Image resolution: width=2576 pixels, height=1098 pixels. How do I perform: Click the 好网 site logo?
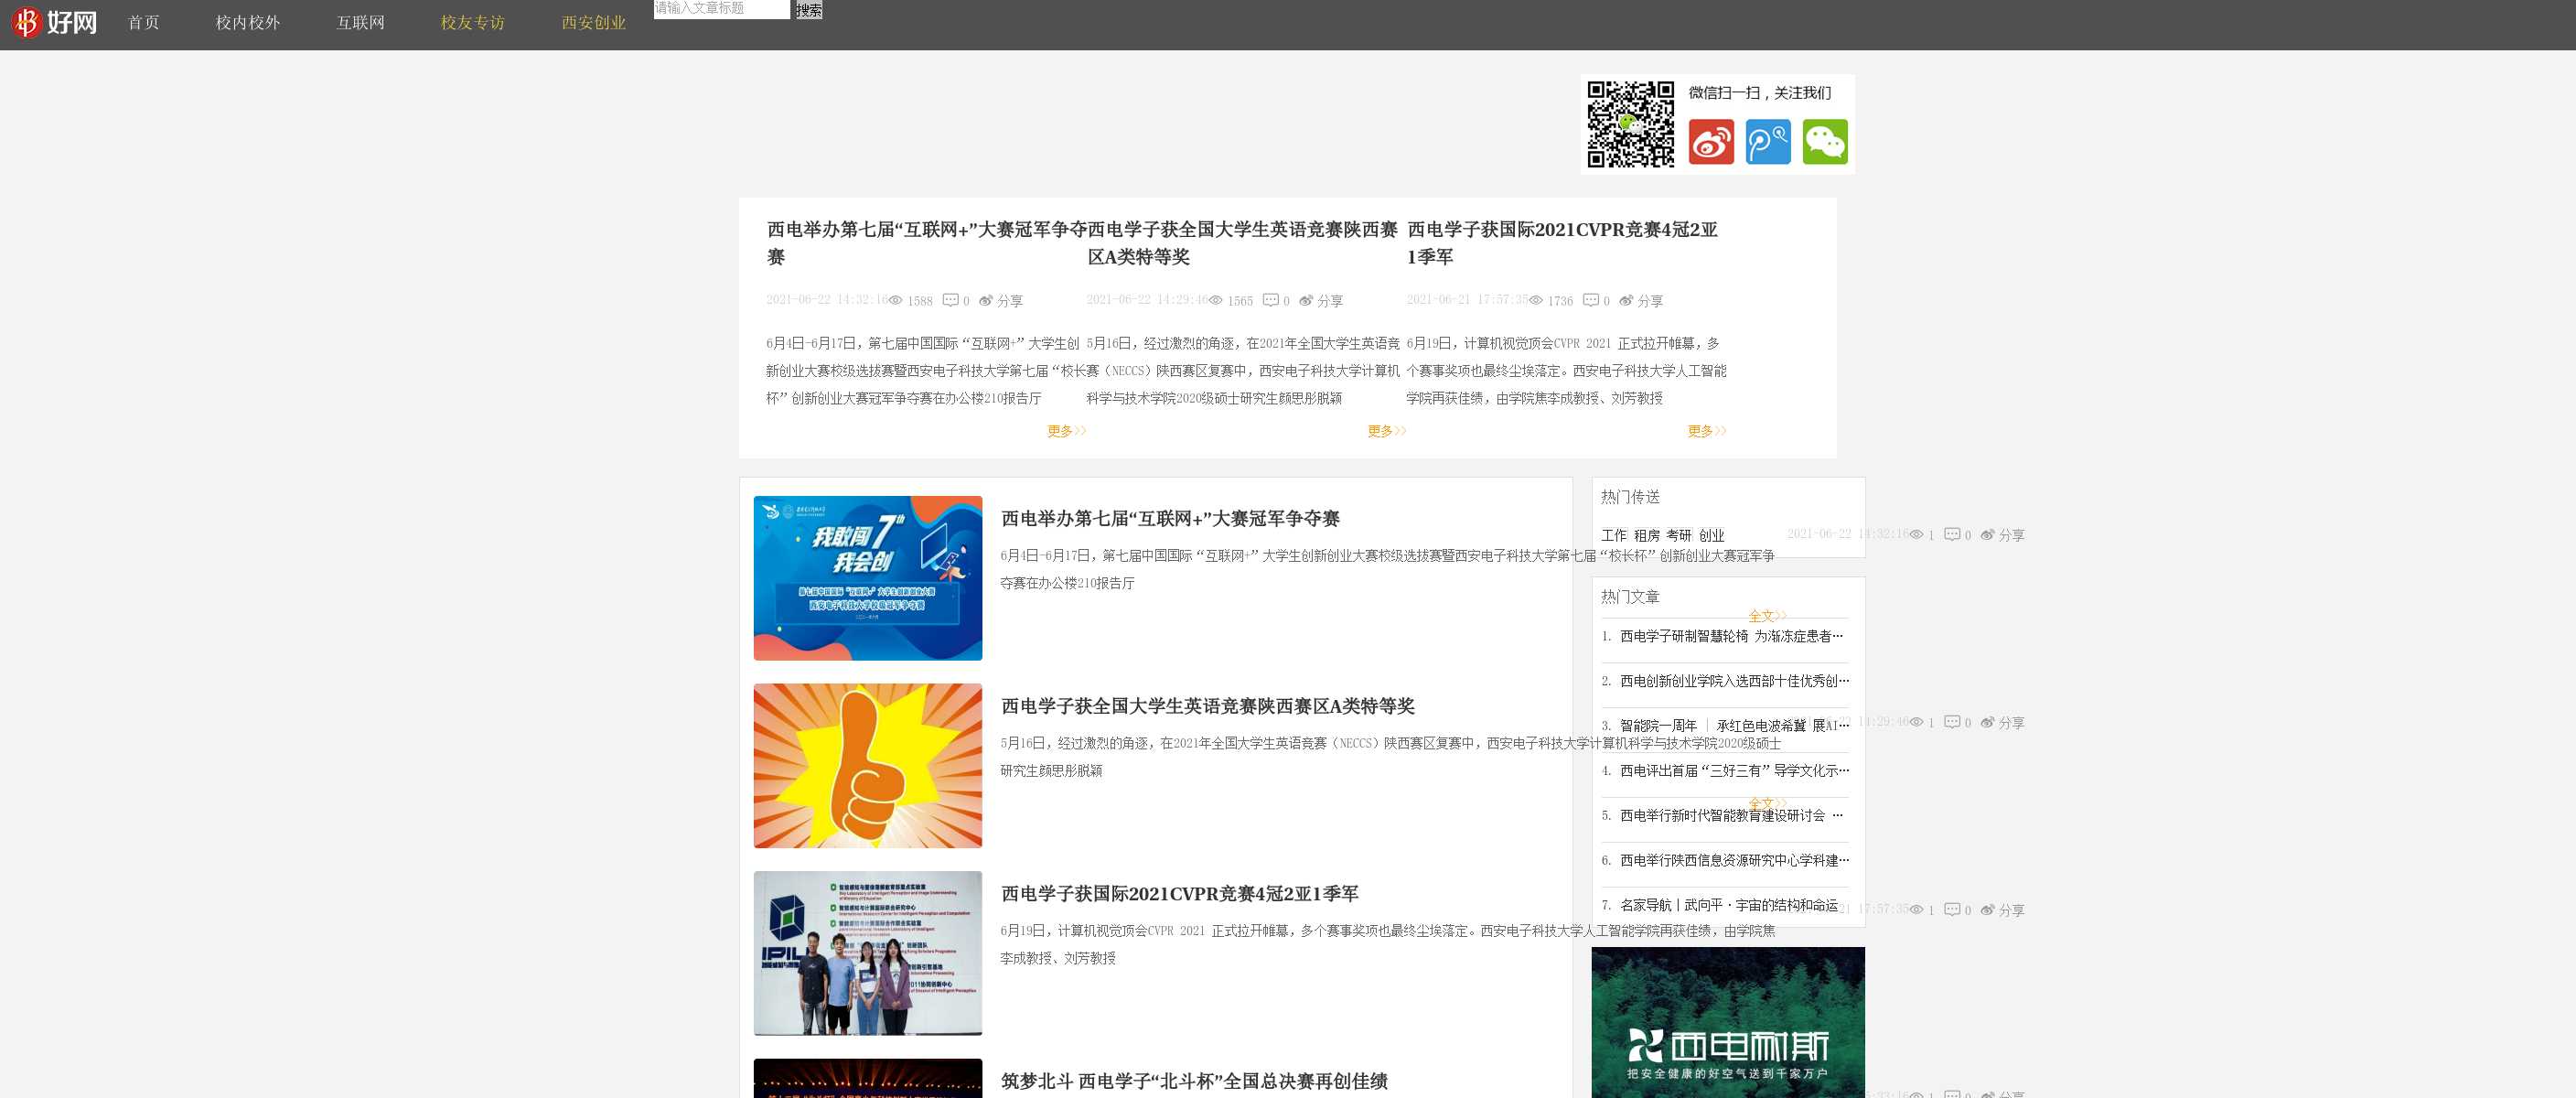pos(56,22)
